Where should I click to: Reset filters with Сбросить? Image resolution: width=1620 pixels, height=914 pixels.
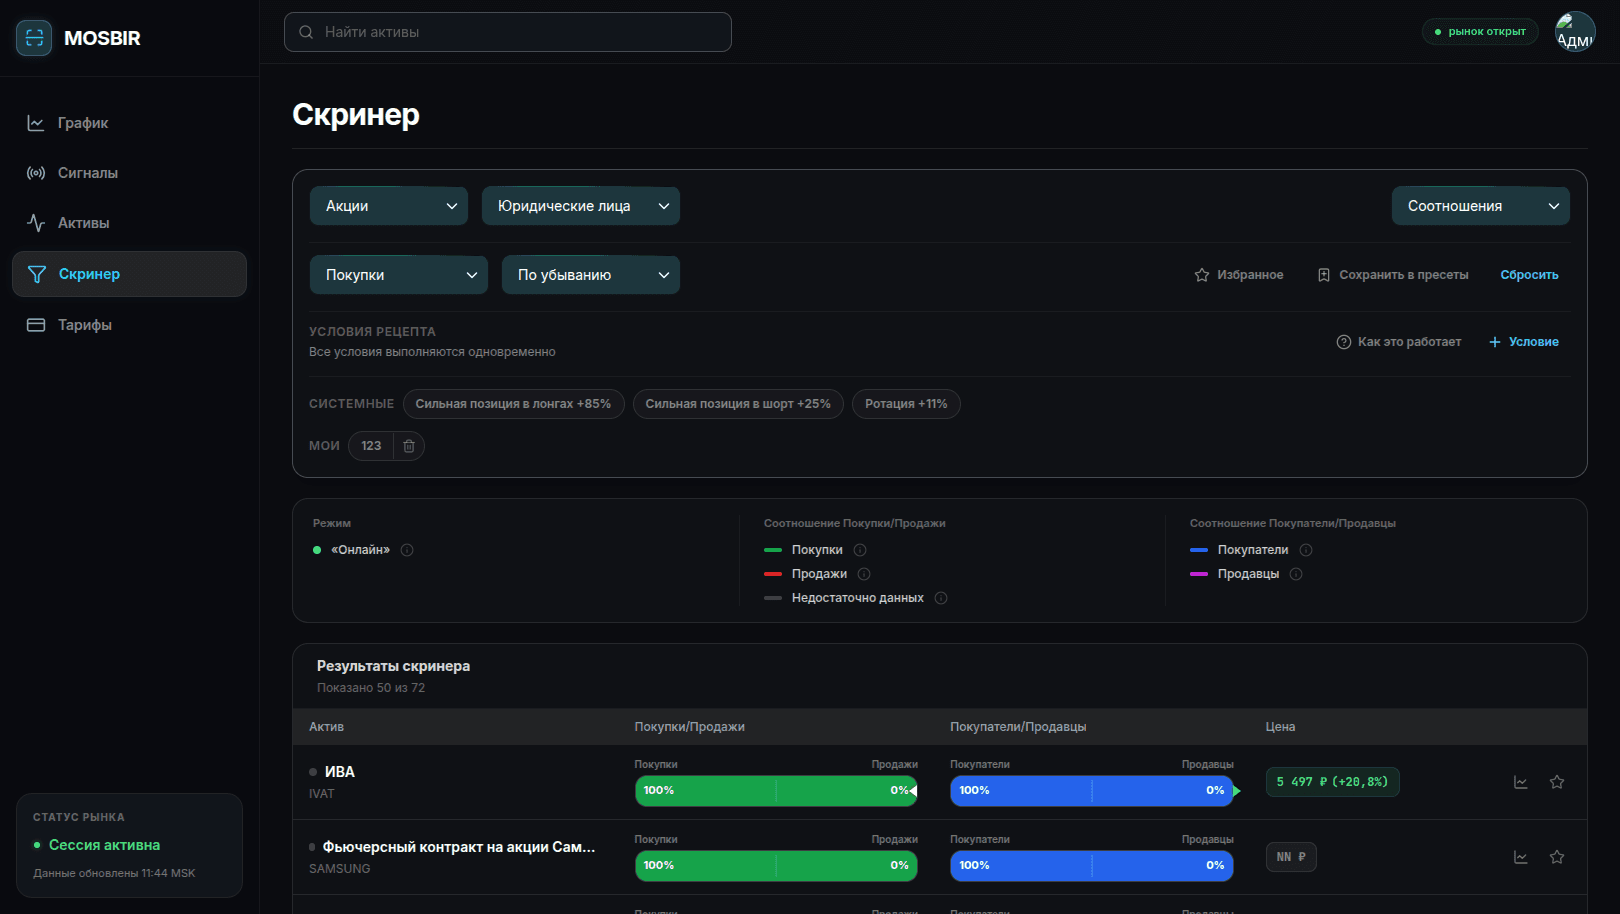[1529, 275]
